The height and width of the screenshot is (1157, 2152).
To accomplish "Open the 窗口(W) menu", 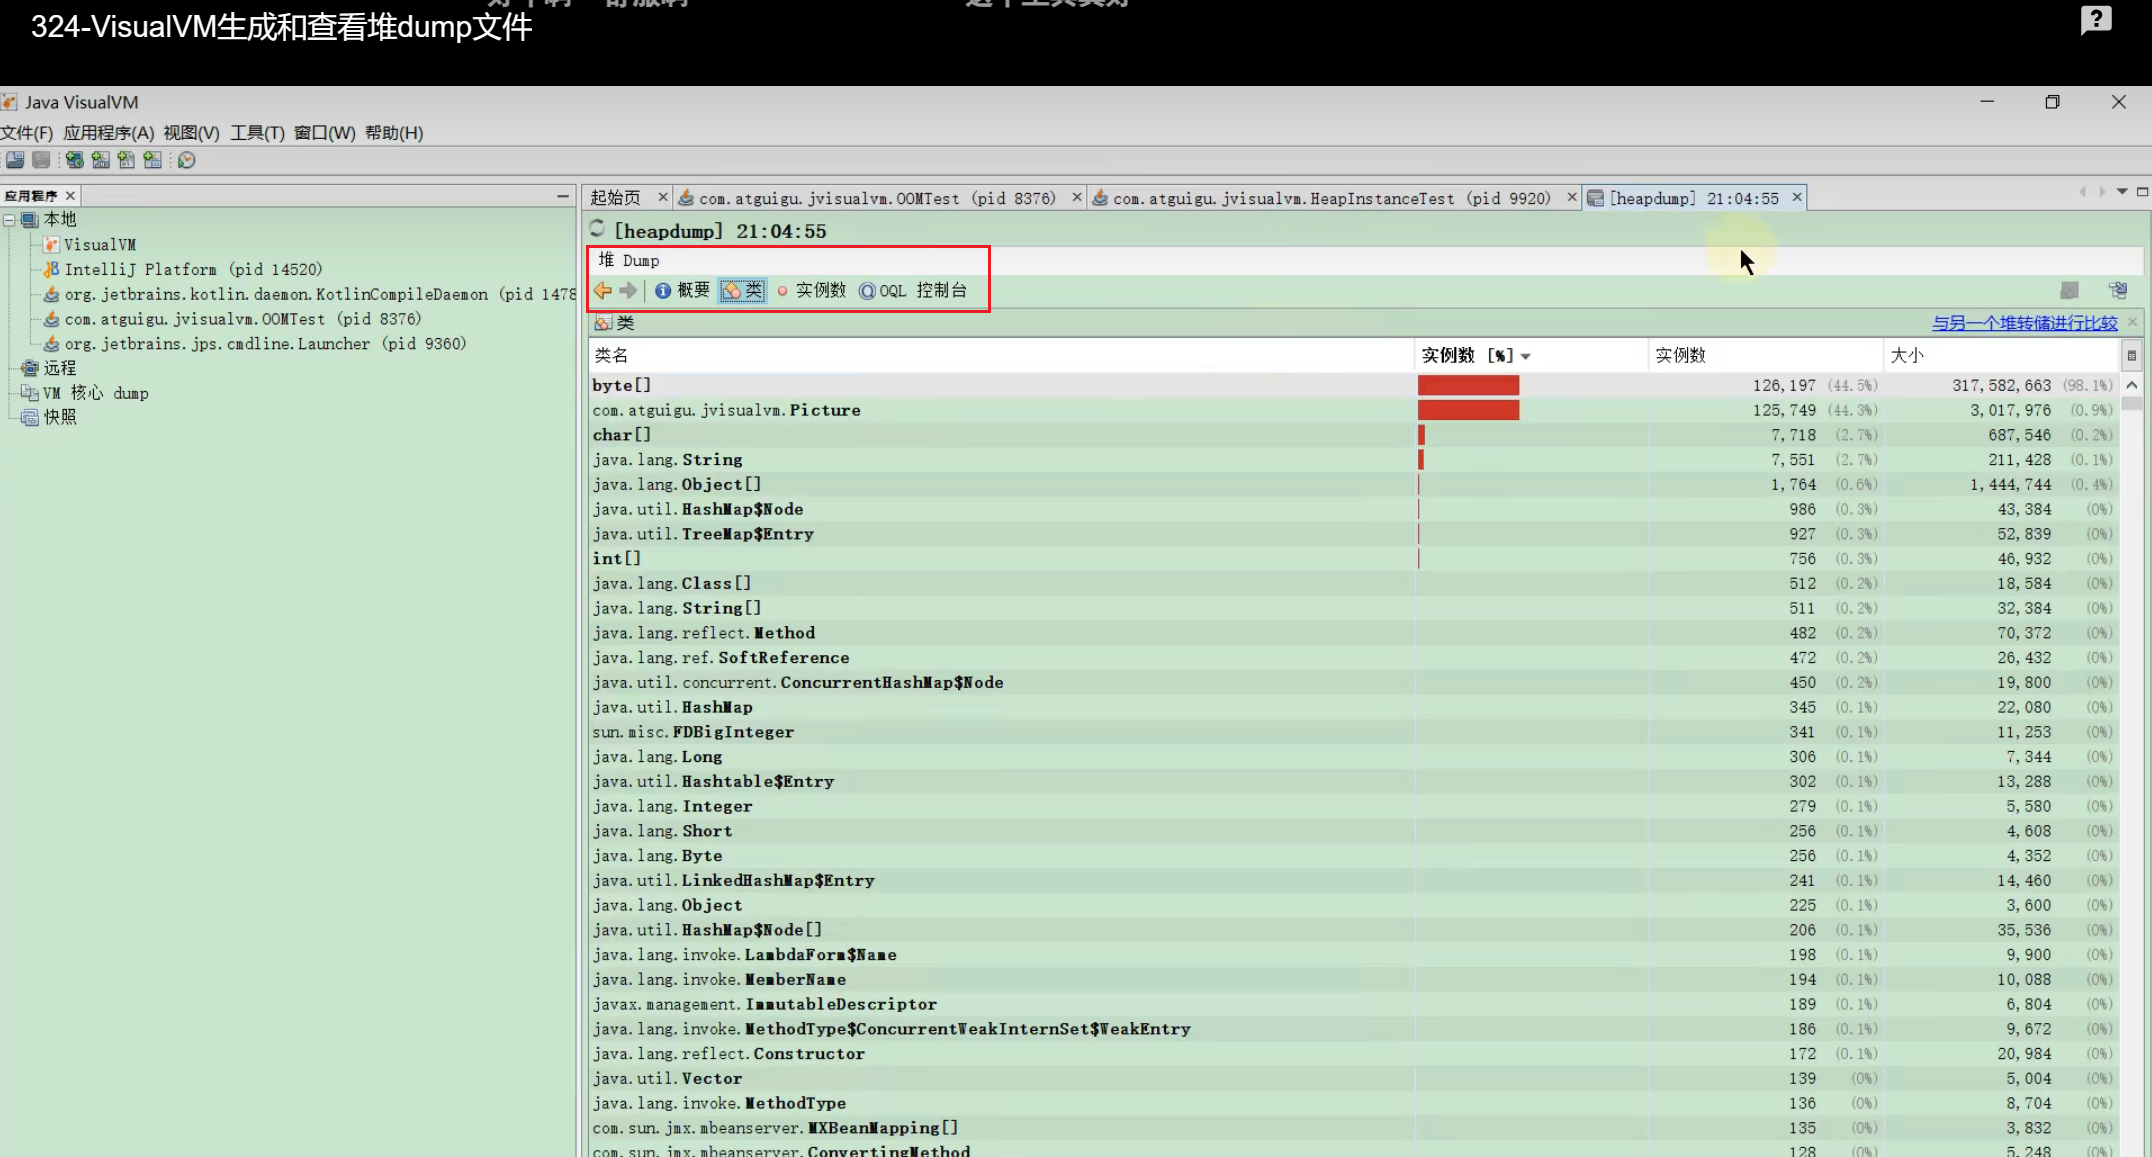I will pyautogui.click(x=324, y=132).
